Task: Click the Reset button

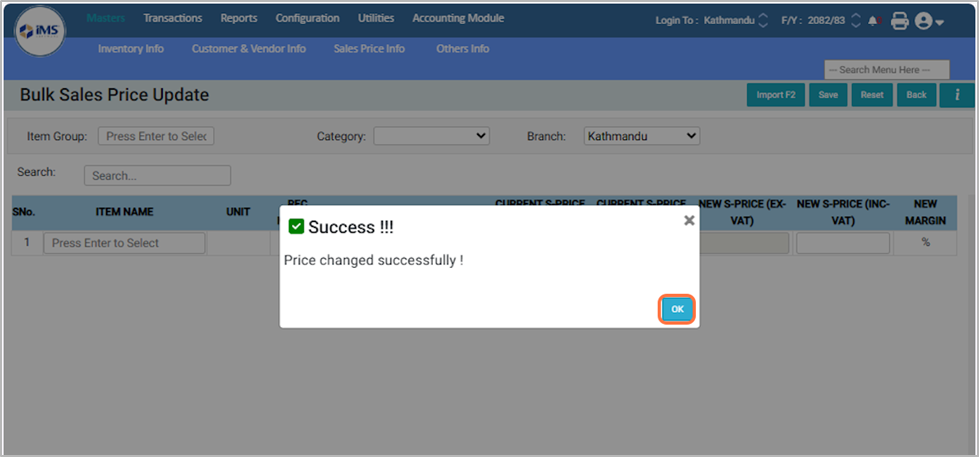Action: (872, 95)
